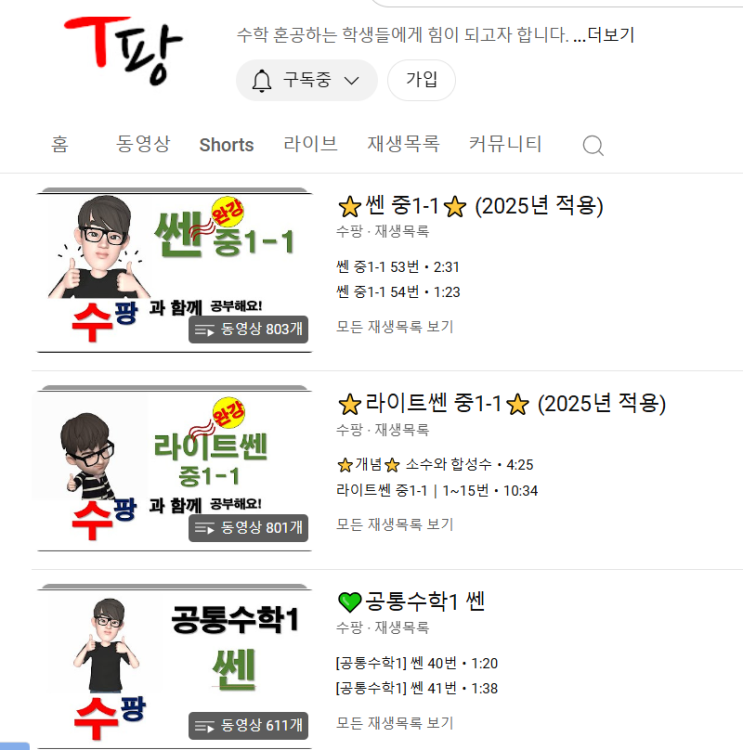The image size is (743, 750).
Task: Expand the 구독중 subscription dropdown chevron
Action: click(352, 80)
